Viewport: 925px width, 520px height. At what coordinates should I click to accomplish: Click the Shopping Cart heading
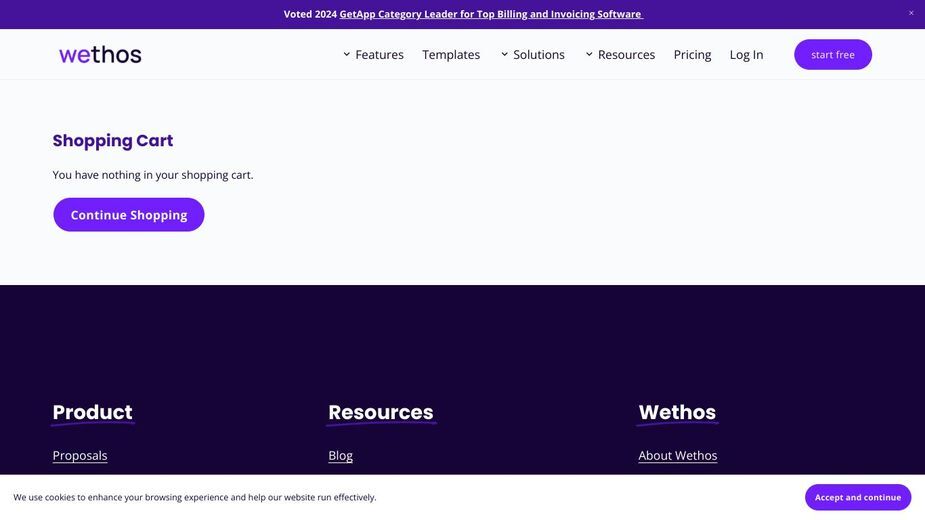[113, 140]
